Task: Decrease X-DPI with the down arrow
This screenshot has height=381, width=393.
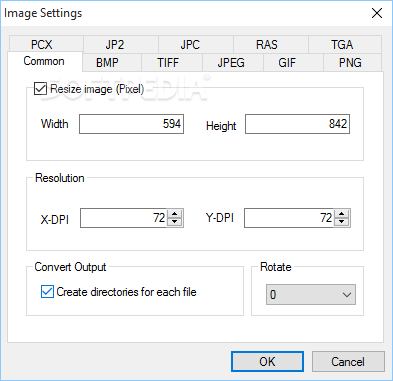Action: point(175,222)
